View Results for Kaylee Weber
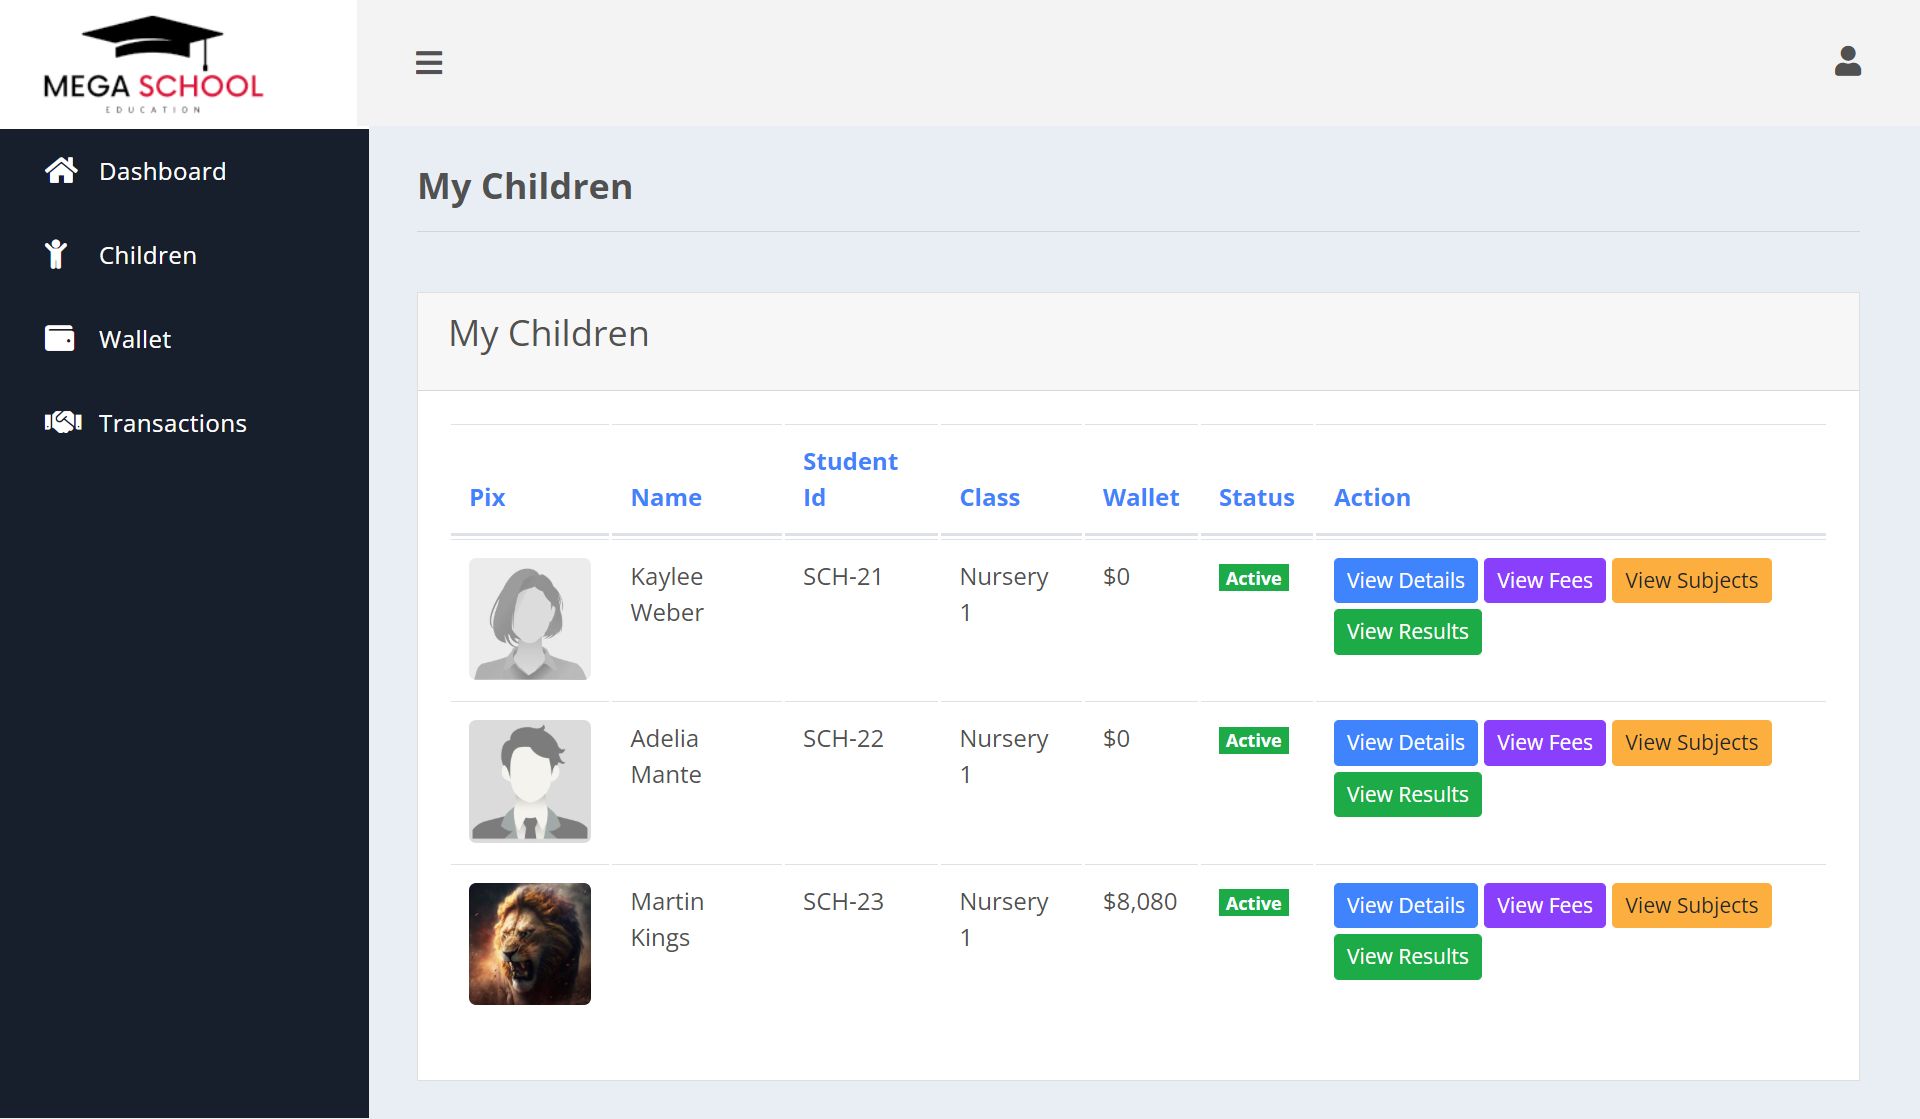The height and width of the screenshot is (1119, 1920). pos(1406,632)
